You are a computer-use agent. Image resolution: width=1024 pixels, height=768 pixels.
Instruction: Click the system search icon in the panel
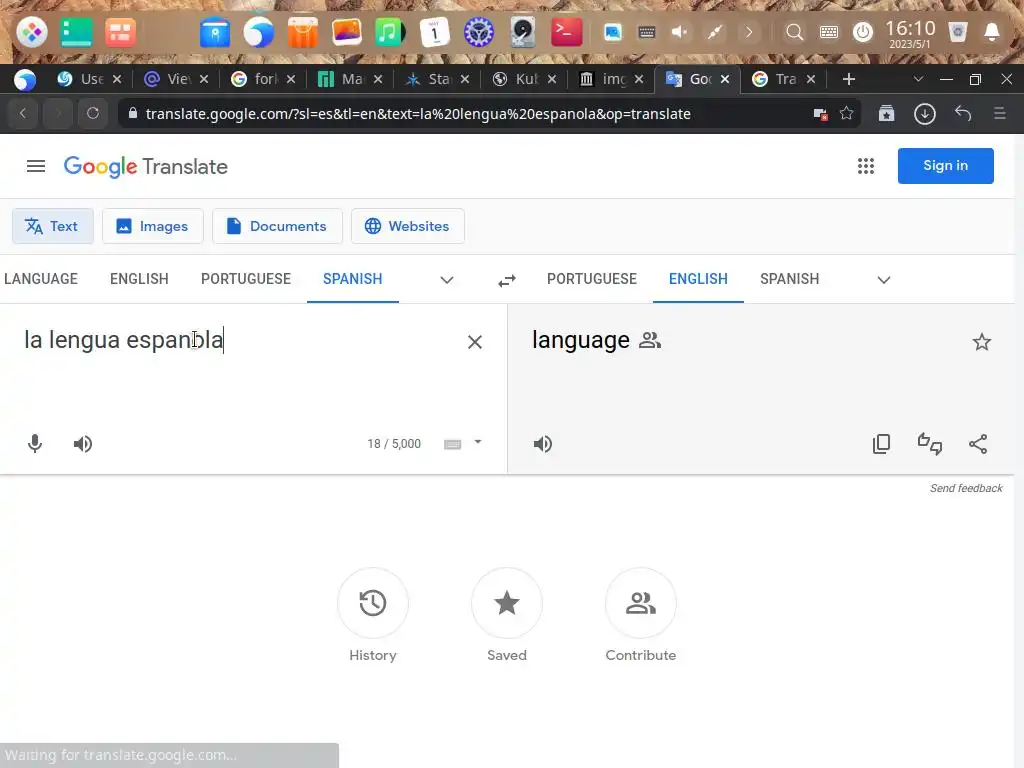794,31
